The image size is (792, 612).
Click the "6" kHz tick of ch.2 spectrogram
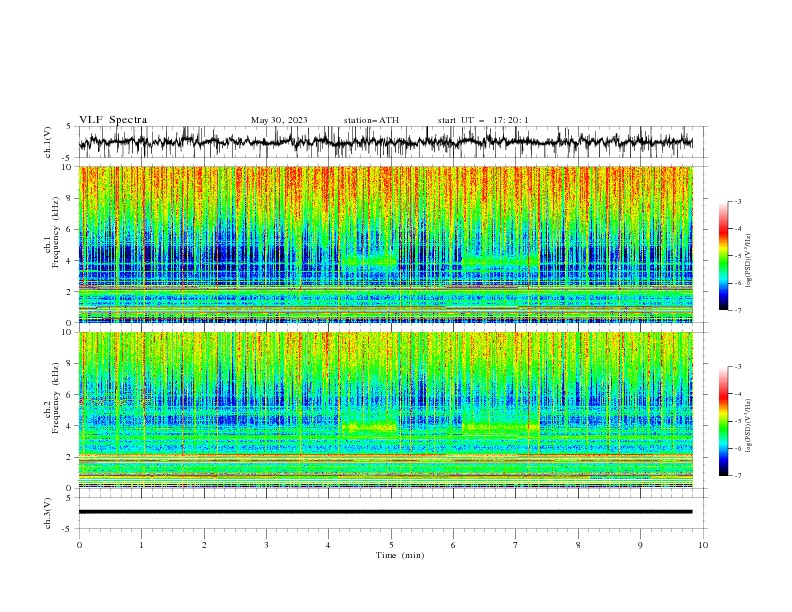(x=71, y=395)
